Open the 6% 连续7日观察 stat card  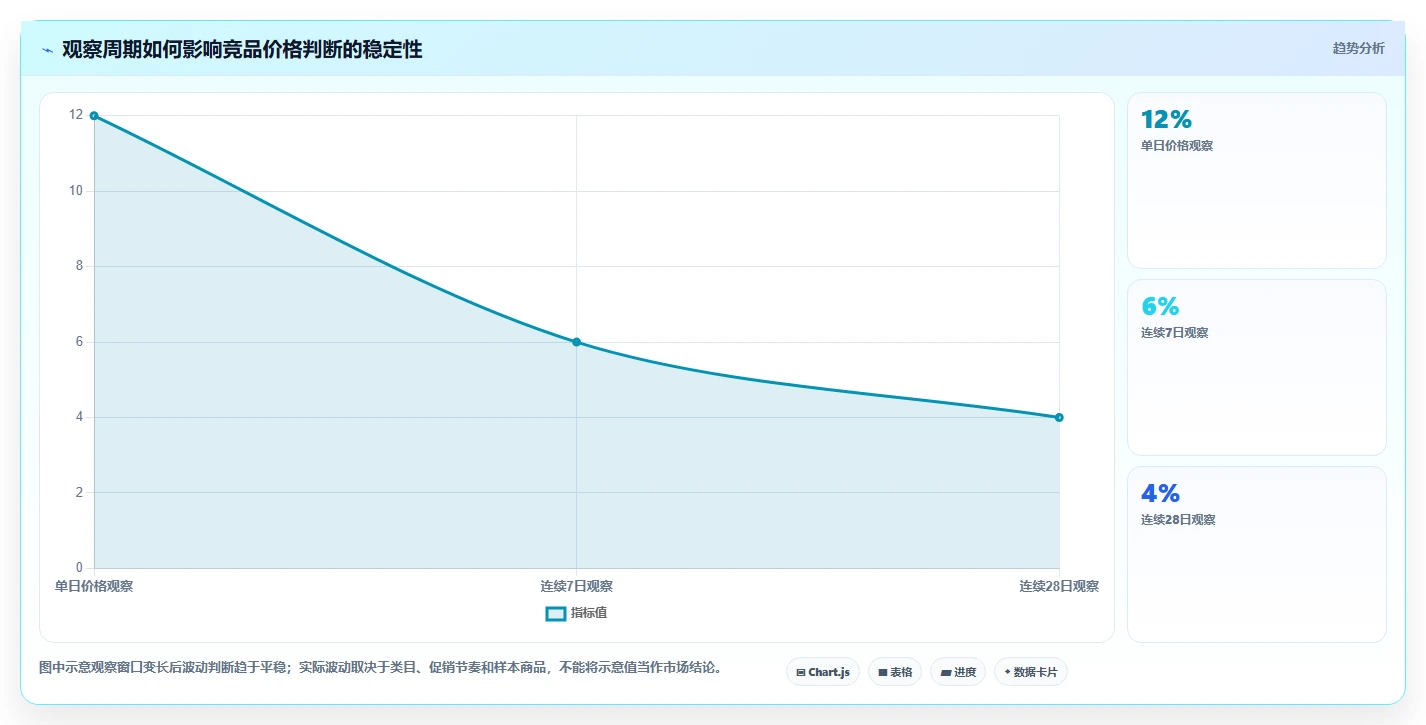[1256, 367]
